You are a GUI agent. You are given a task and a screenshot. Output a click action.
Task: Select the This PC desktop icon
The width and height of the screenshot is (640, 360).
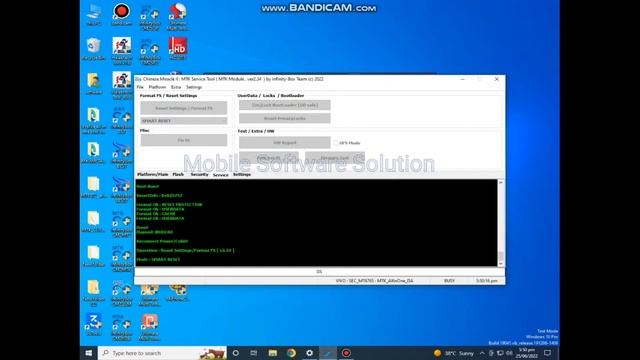click(93, 15)
